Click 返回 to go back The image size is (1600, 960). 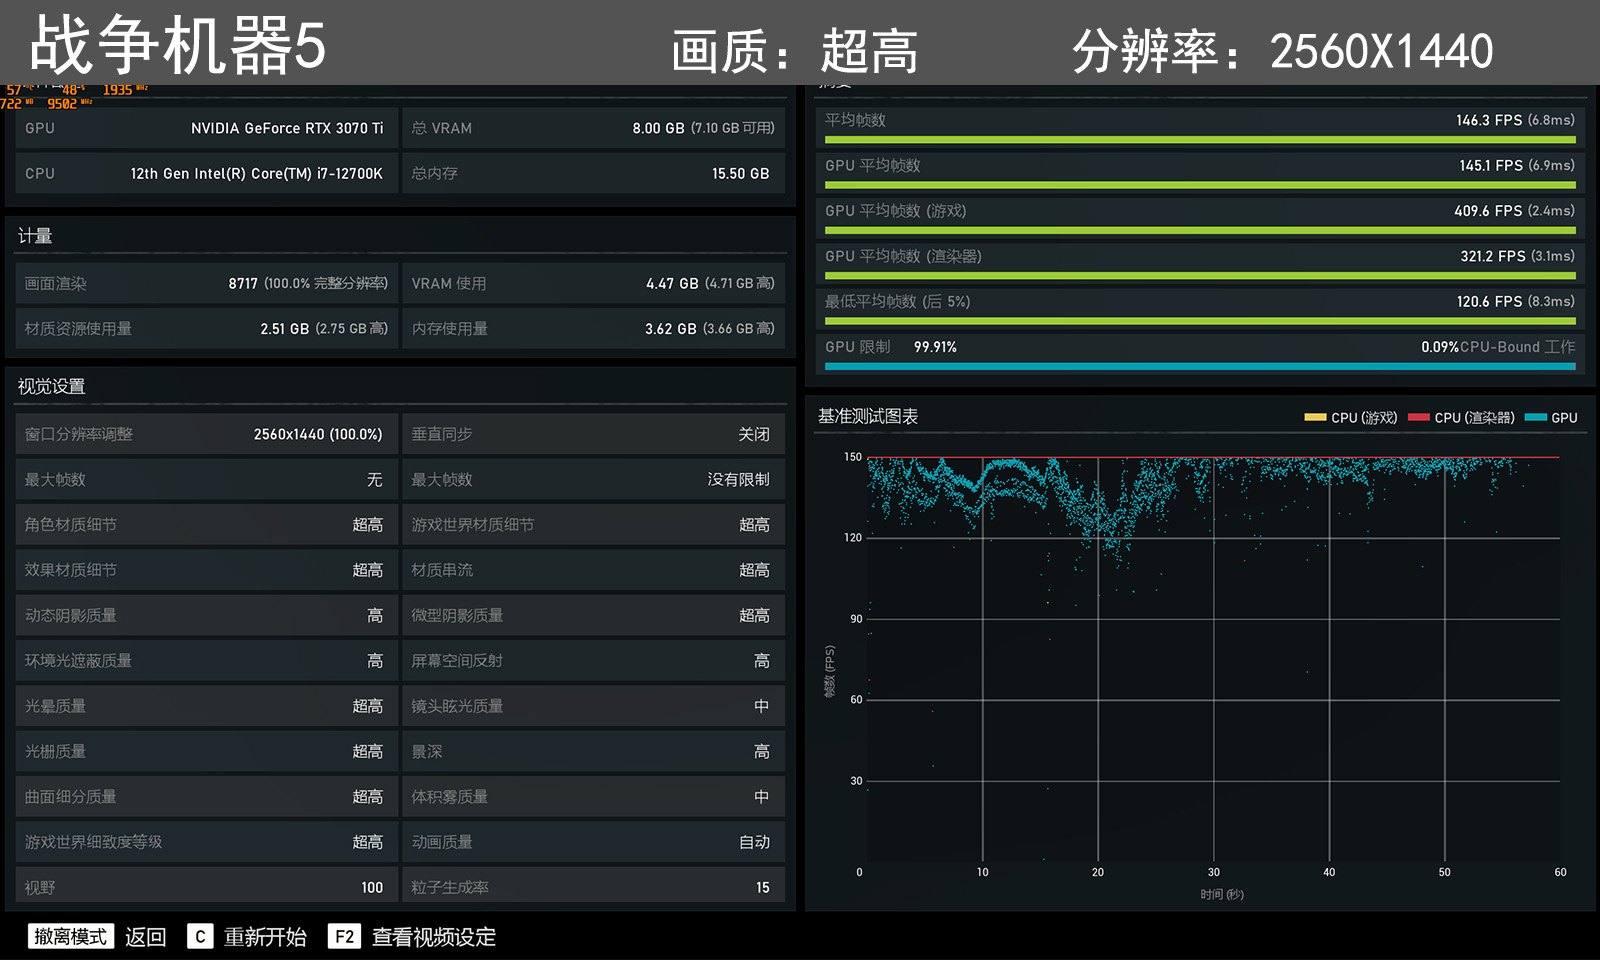pos(145,937)
